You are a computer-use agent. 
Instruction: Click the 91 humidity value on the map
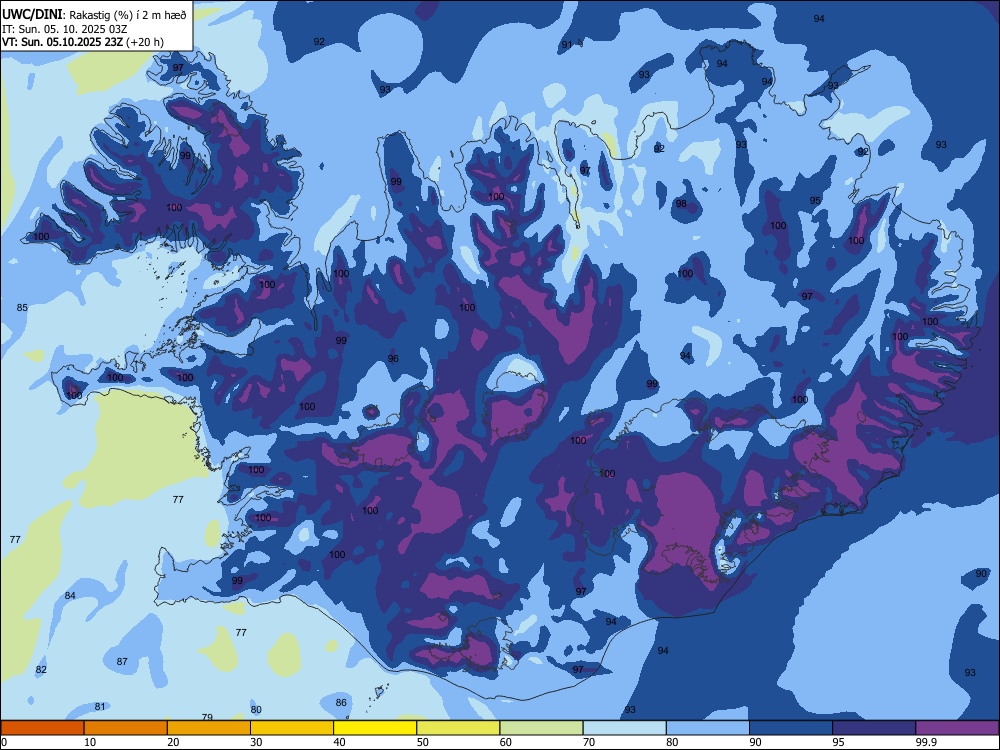[x=566, y=45]
